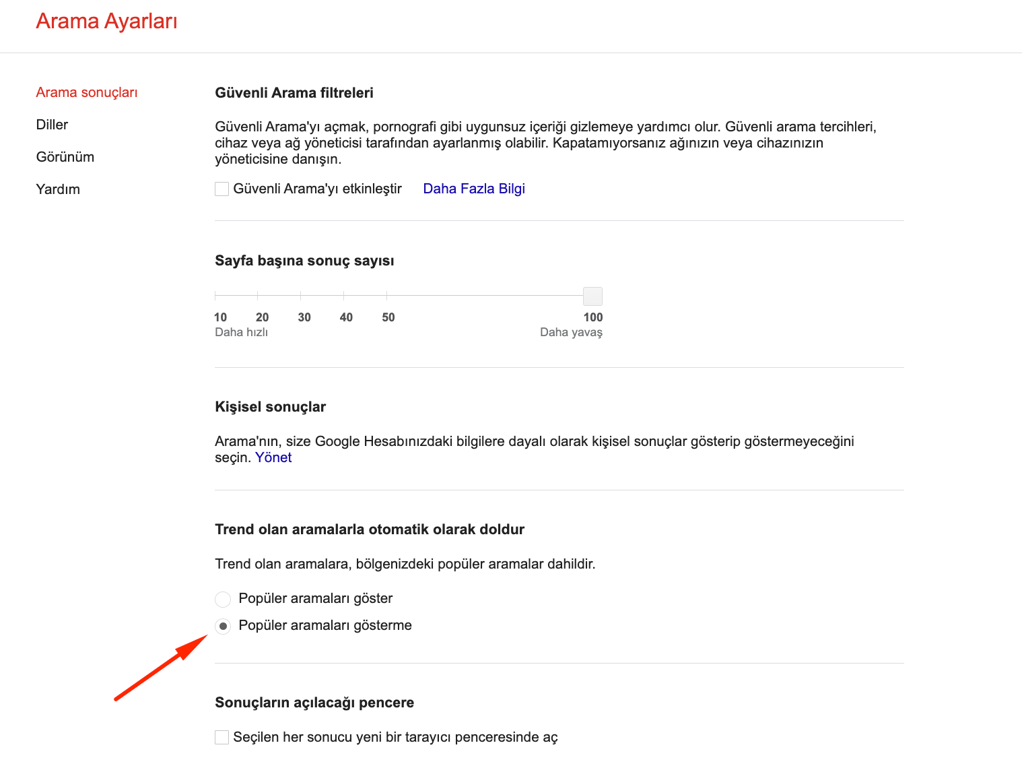Set results slider to the 30 tick
This screenshot has width=1022, height=768.
tap(301, 296)
